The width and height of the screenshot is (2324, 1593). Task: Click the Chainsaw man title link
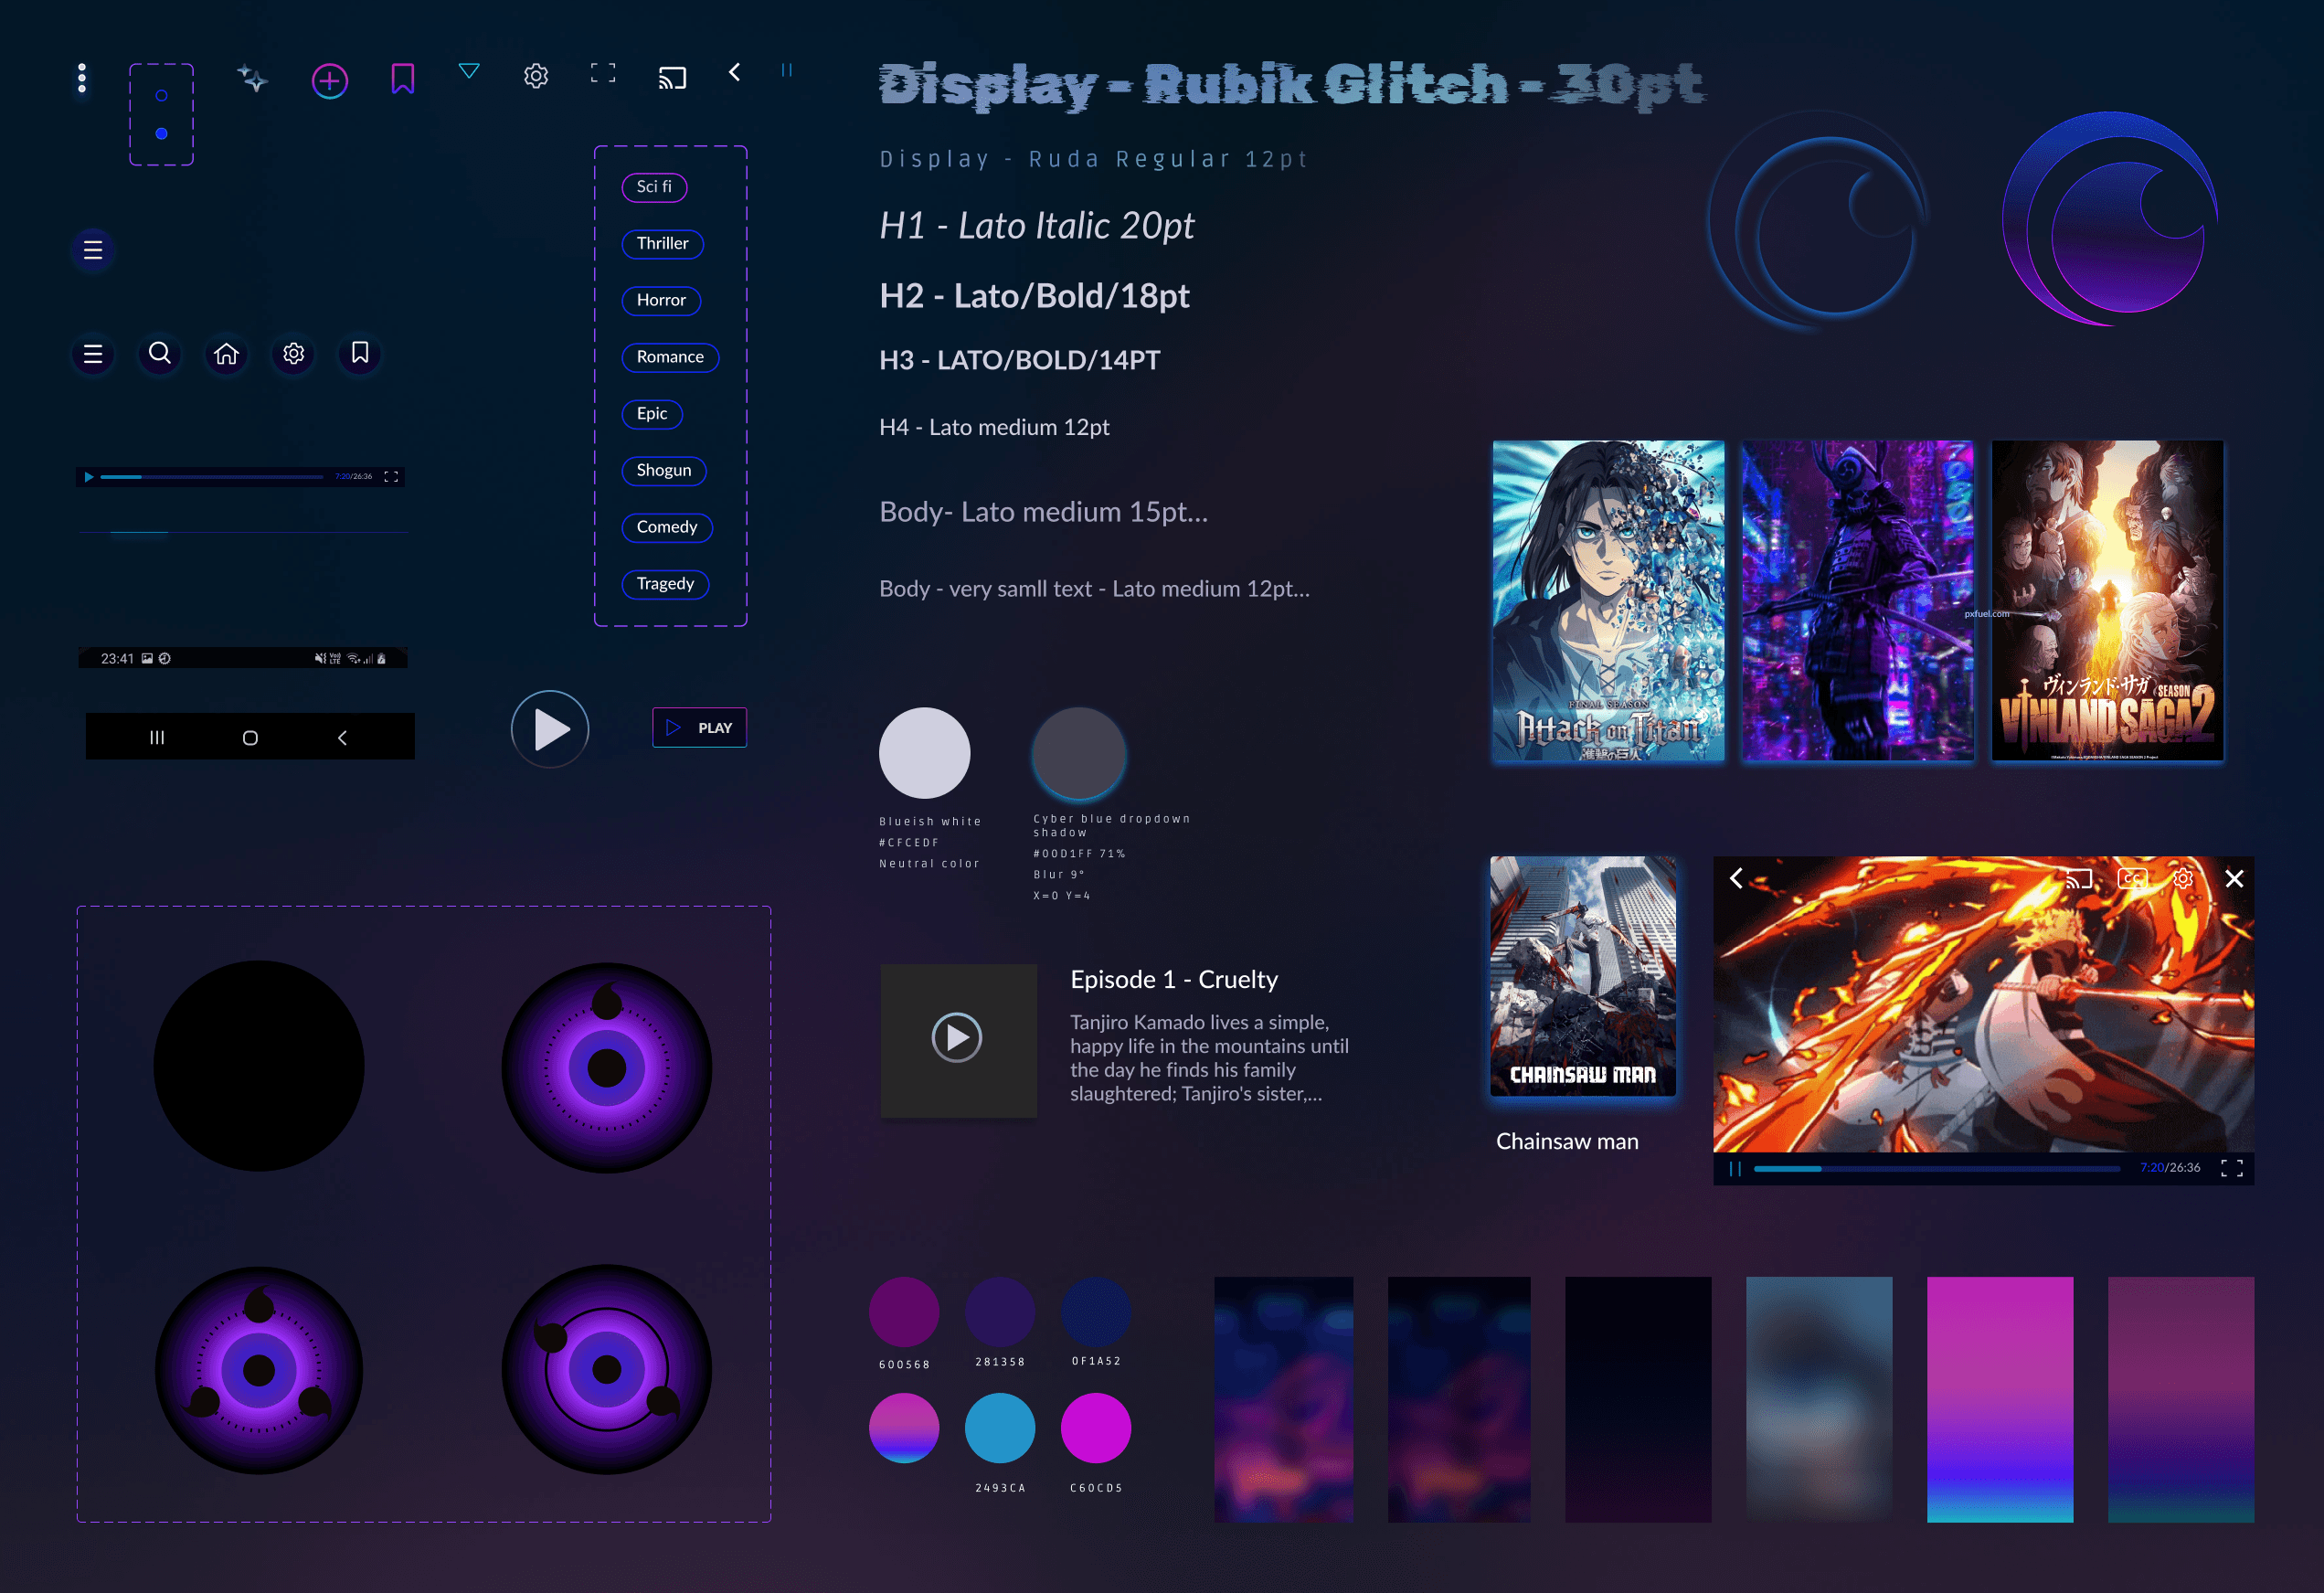[1566, 1141]
